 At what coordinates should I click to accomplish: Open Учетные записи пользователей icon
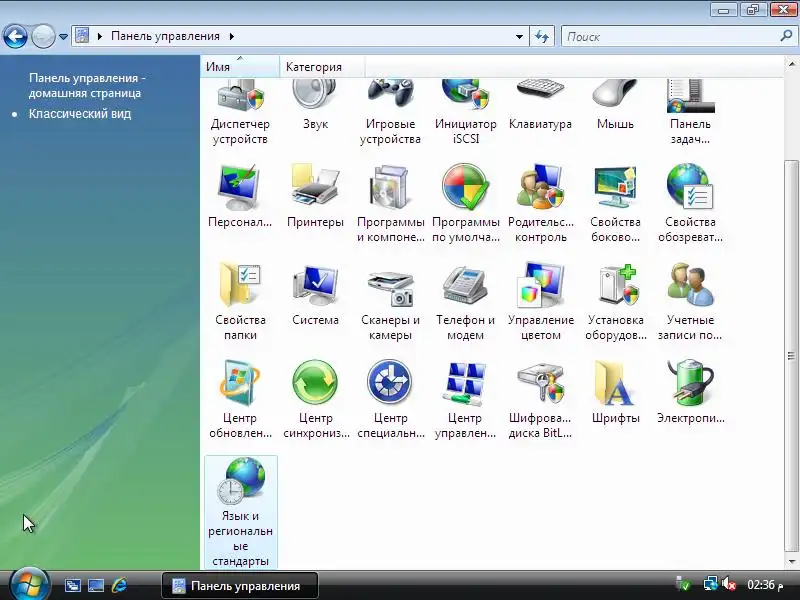[x=690, y=285]
